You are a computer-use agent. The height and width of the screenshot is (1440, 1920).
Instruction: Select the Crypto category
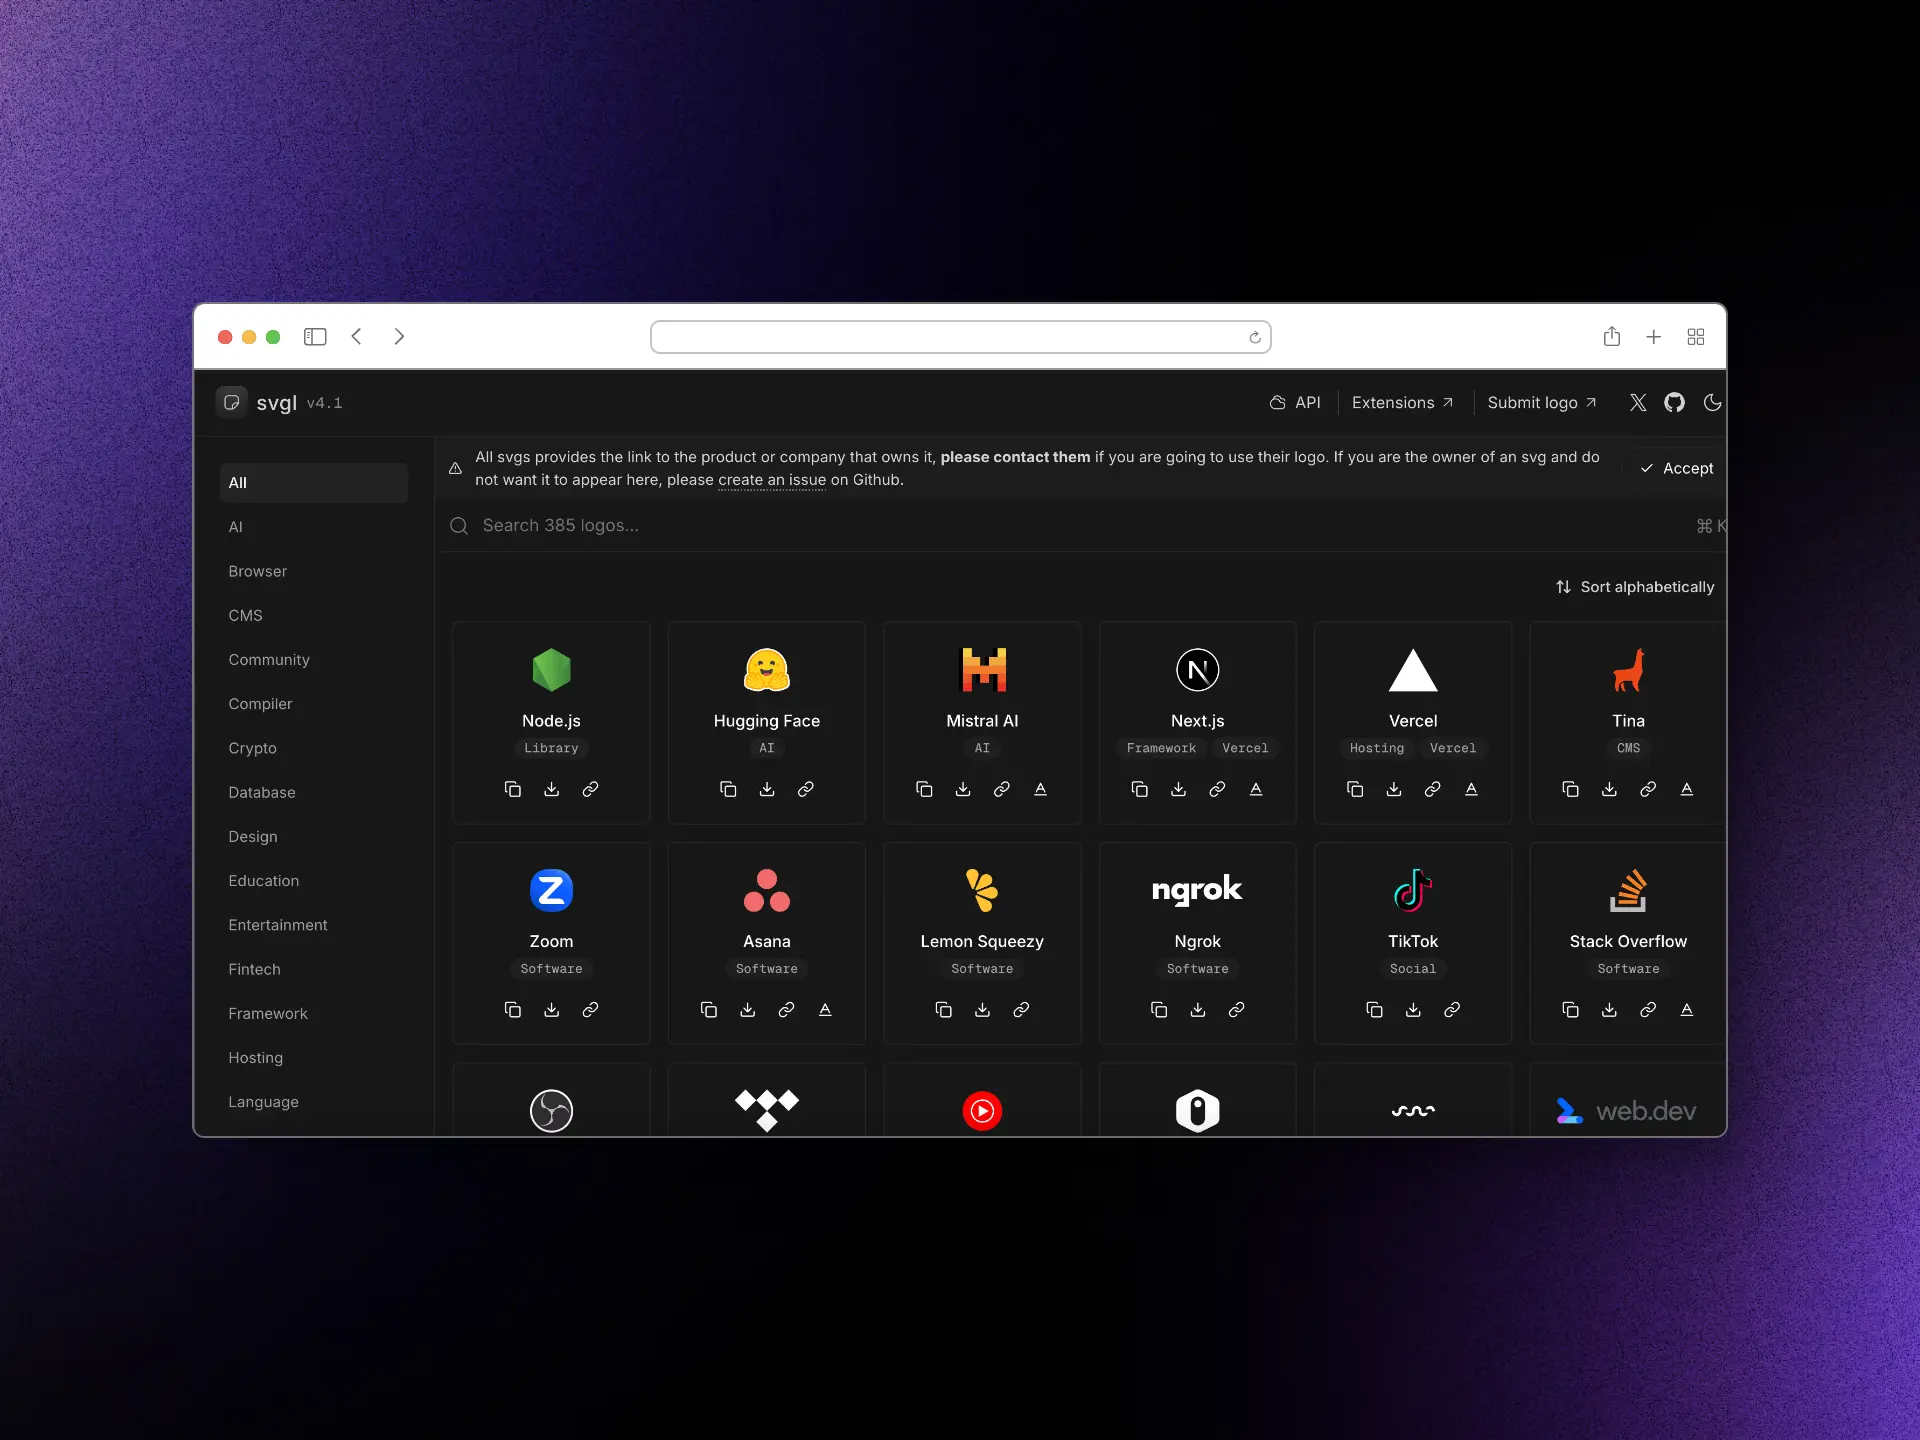pyautogui.click(x=314, y=748)
